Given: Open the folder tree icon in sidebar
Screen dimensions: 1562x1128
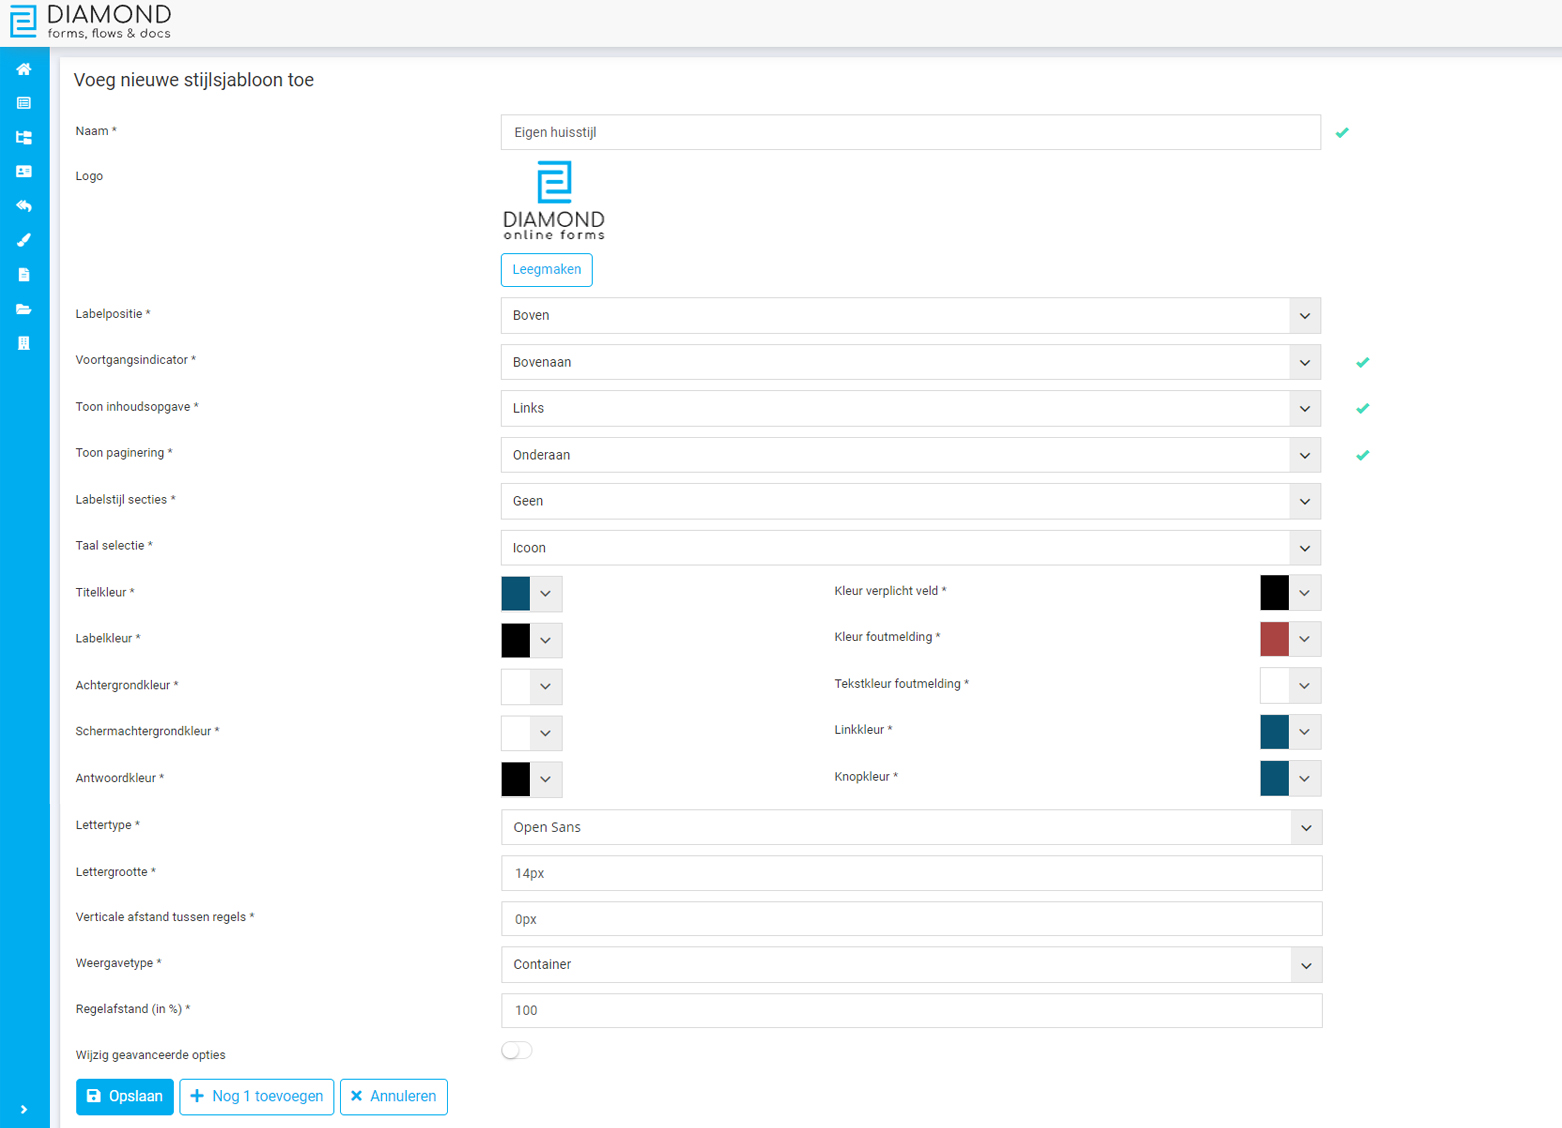Looking at the screenshot, I should point(24,137).
